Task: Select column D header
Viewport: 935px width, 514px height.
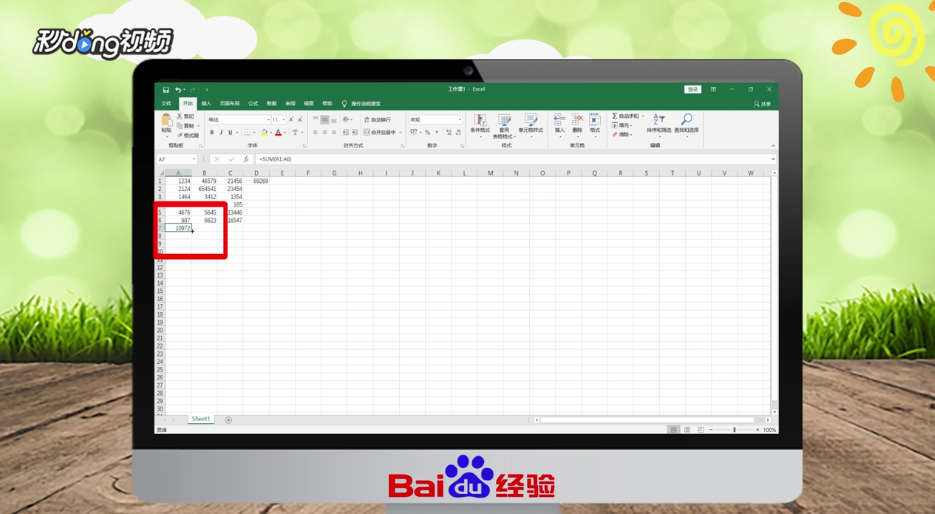Action: coord(256,173)
